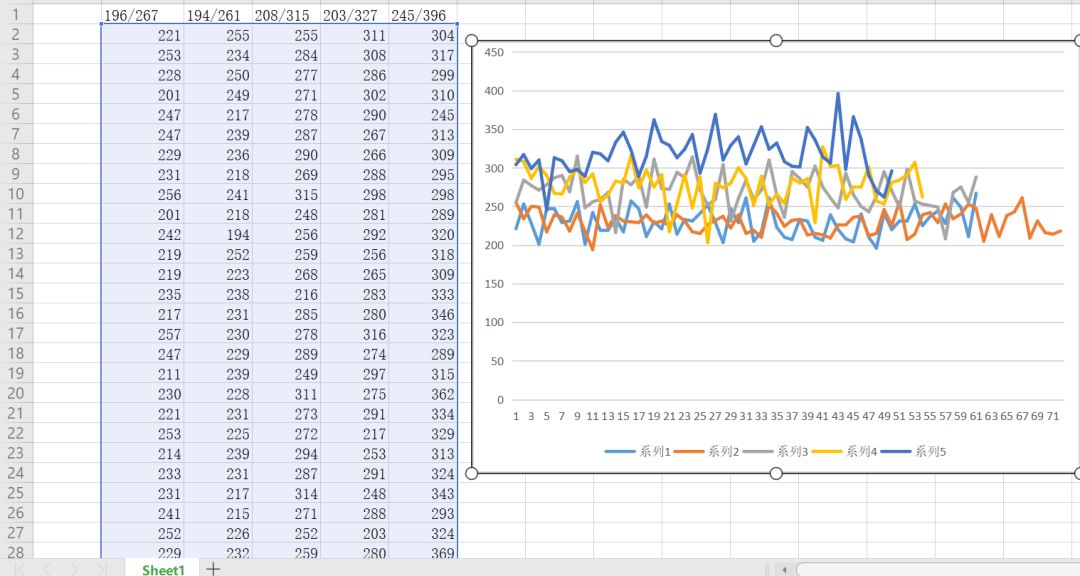
Task: Select legend entry 系列2
Action: (x=707, y=452)
